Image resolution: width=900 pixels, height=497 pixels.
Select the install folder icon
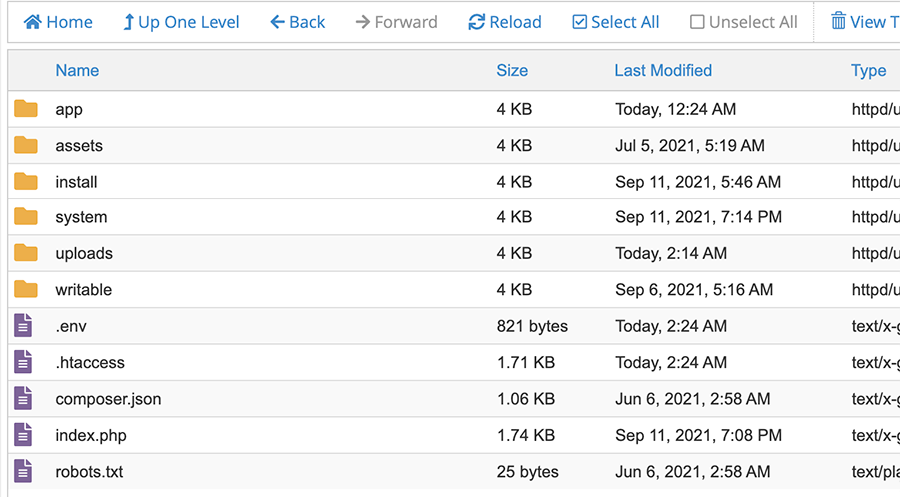tap(26, 182)
